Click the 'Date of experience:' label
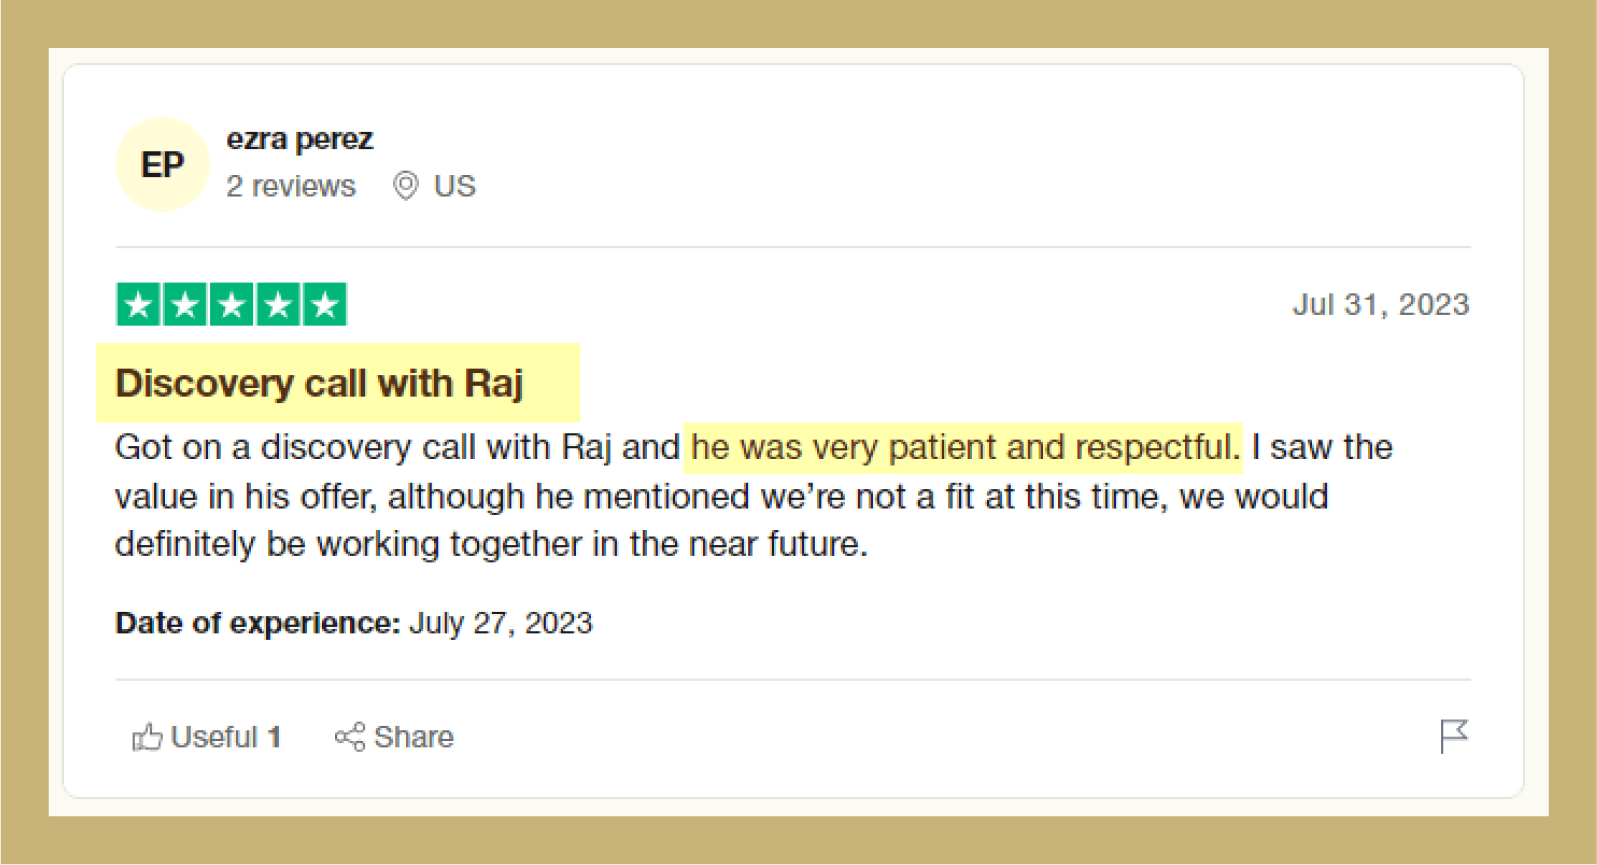 pos(257,623)
